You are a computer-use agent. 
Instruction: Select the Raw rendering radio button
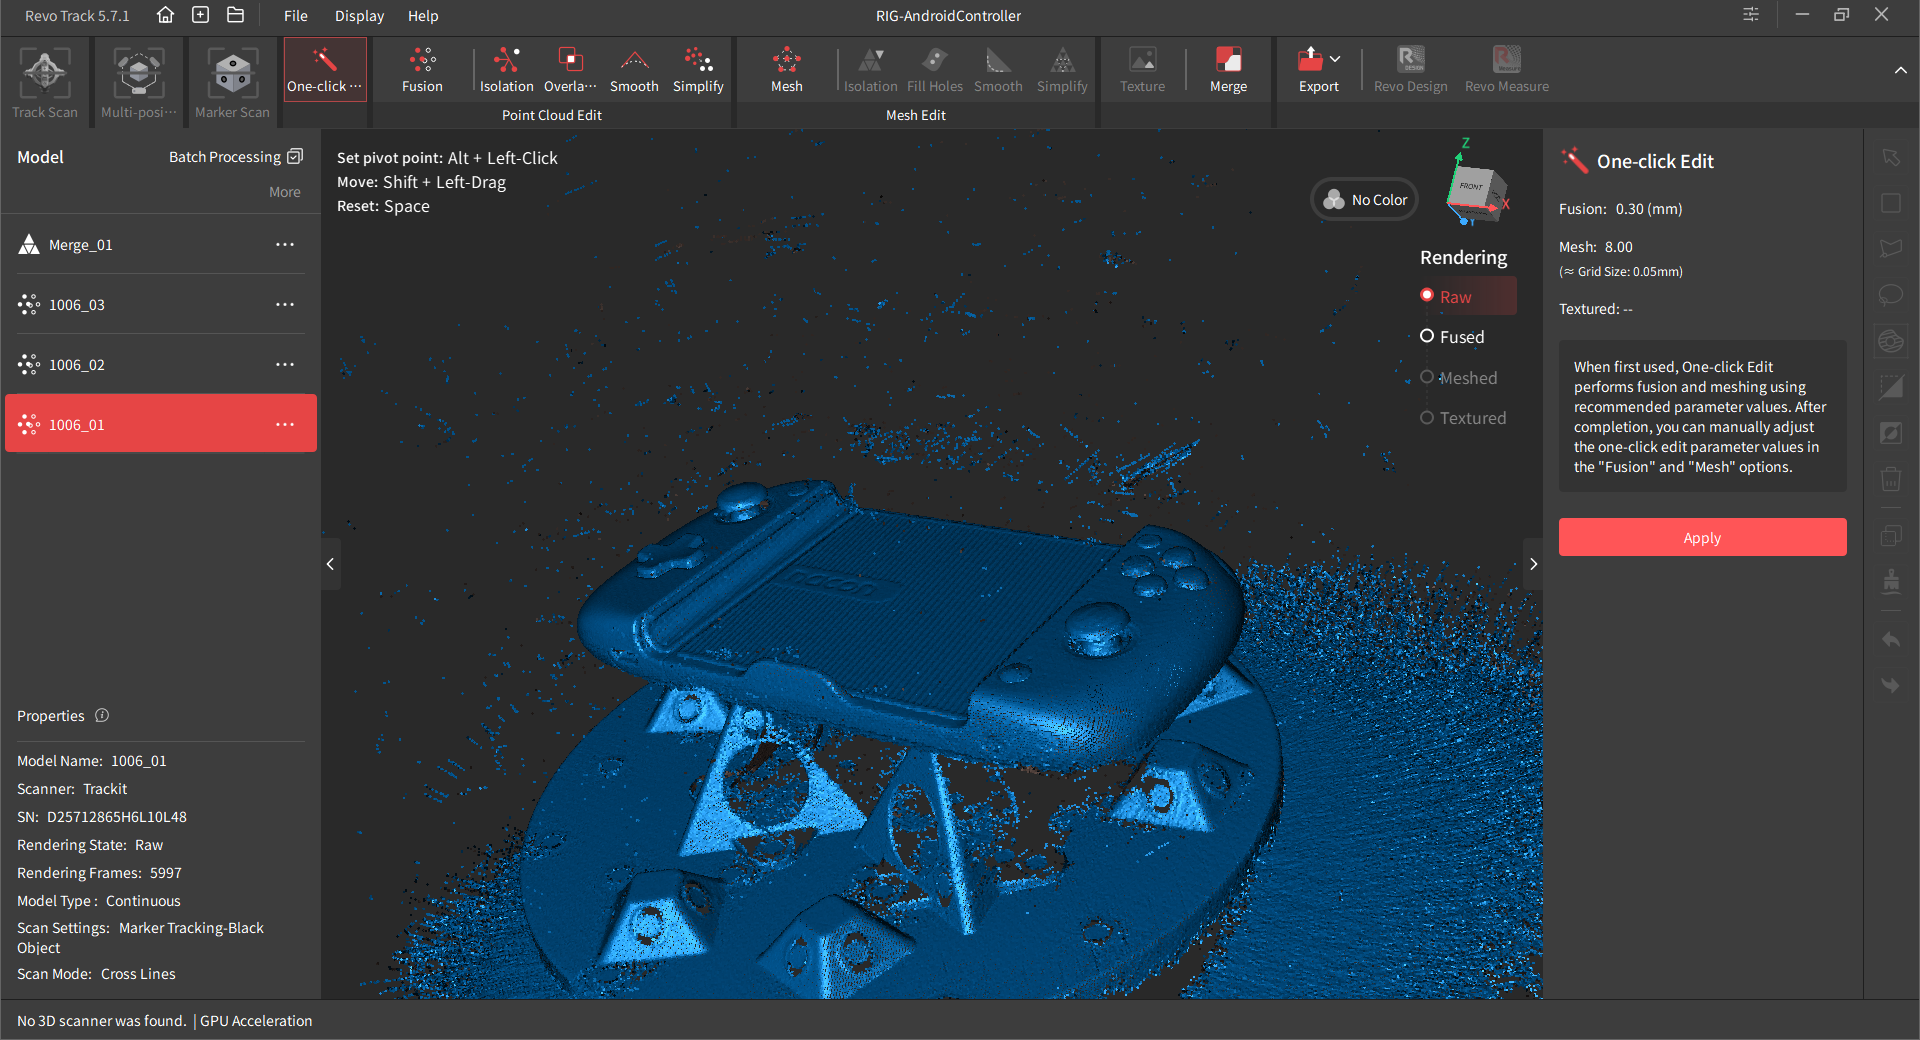coord(1428,296)
